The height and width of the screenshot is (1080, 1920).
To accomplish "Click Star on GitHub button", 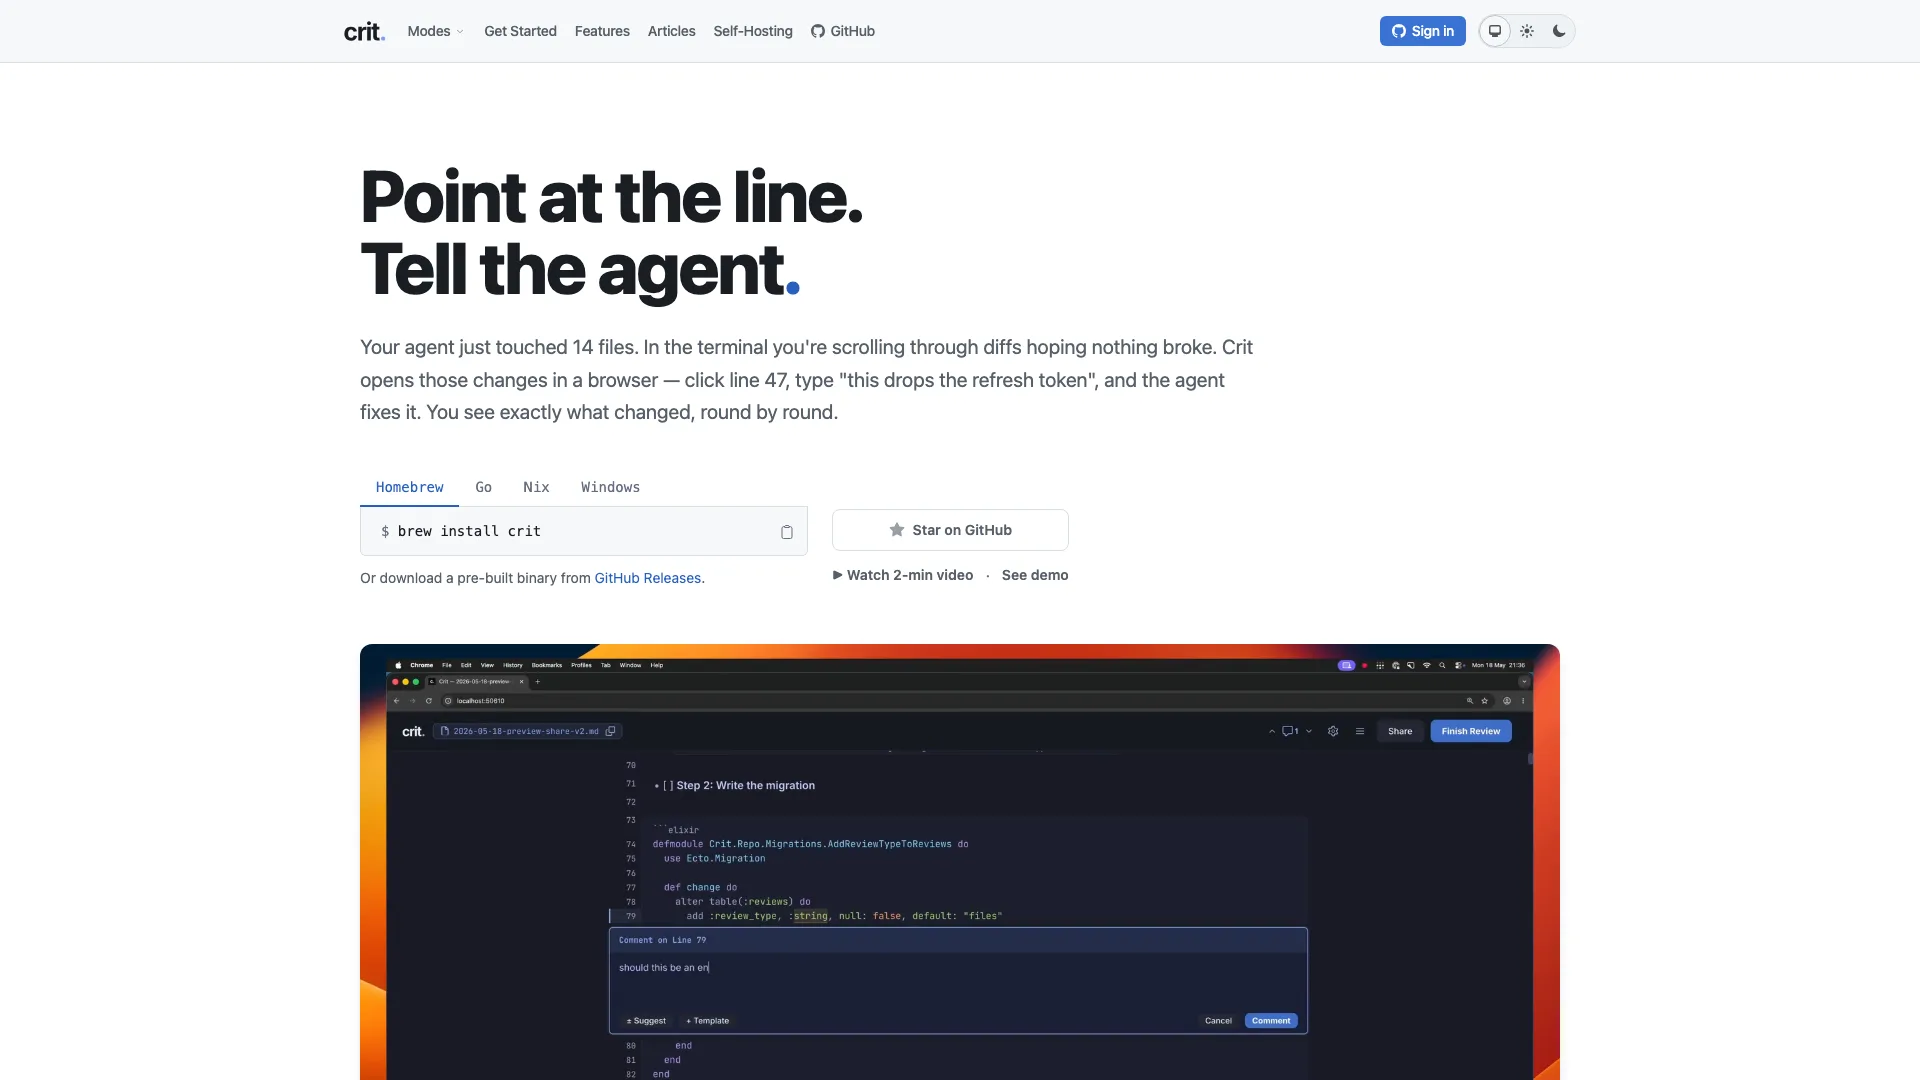I will (x=950, y=530).
